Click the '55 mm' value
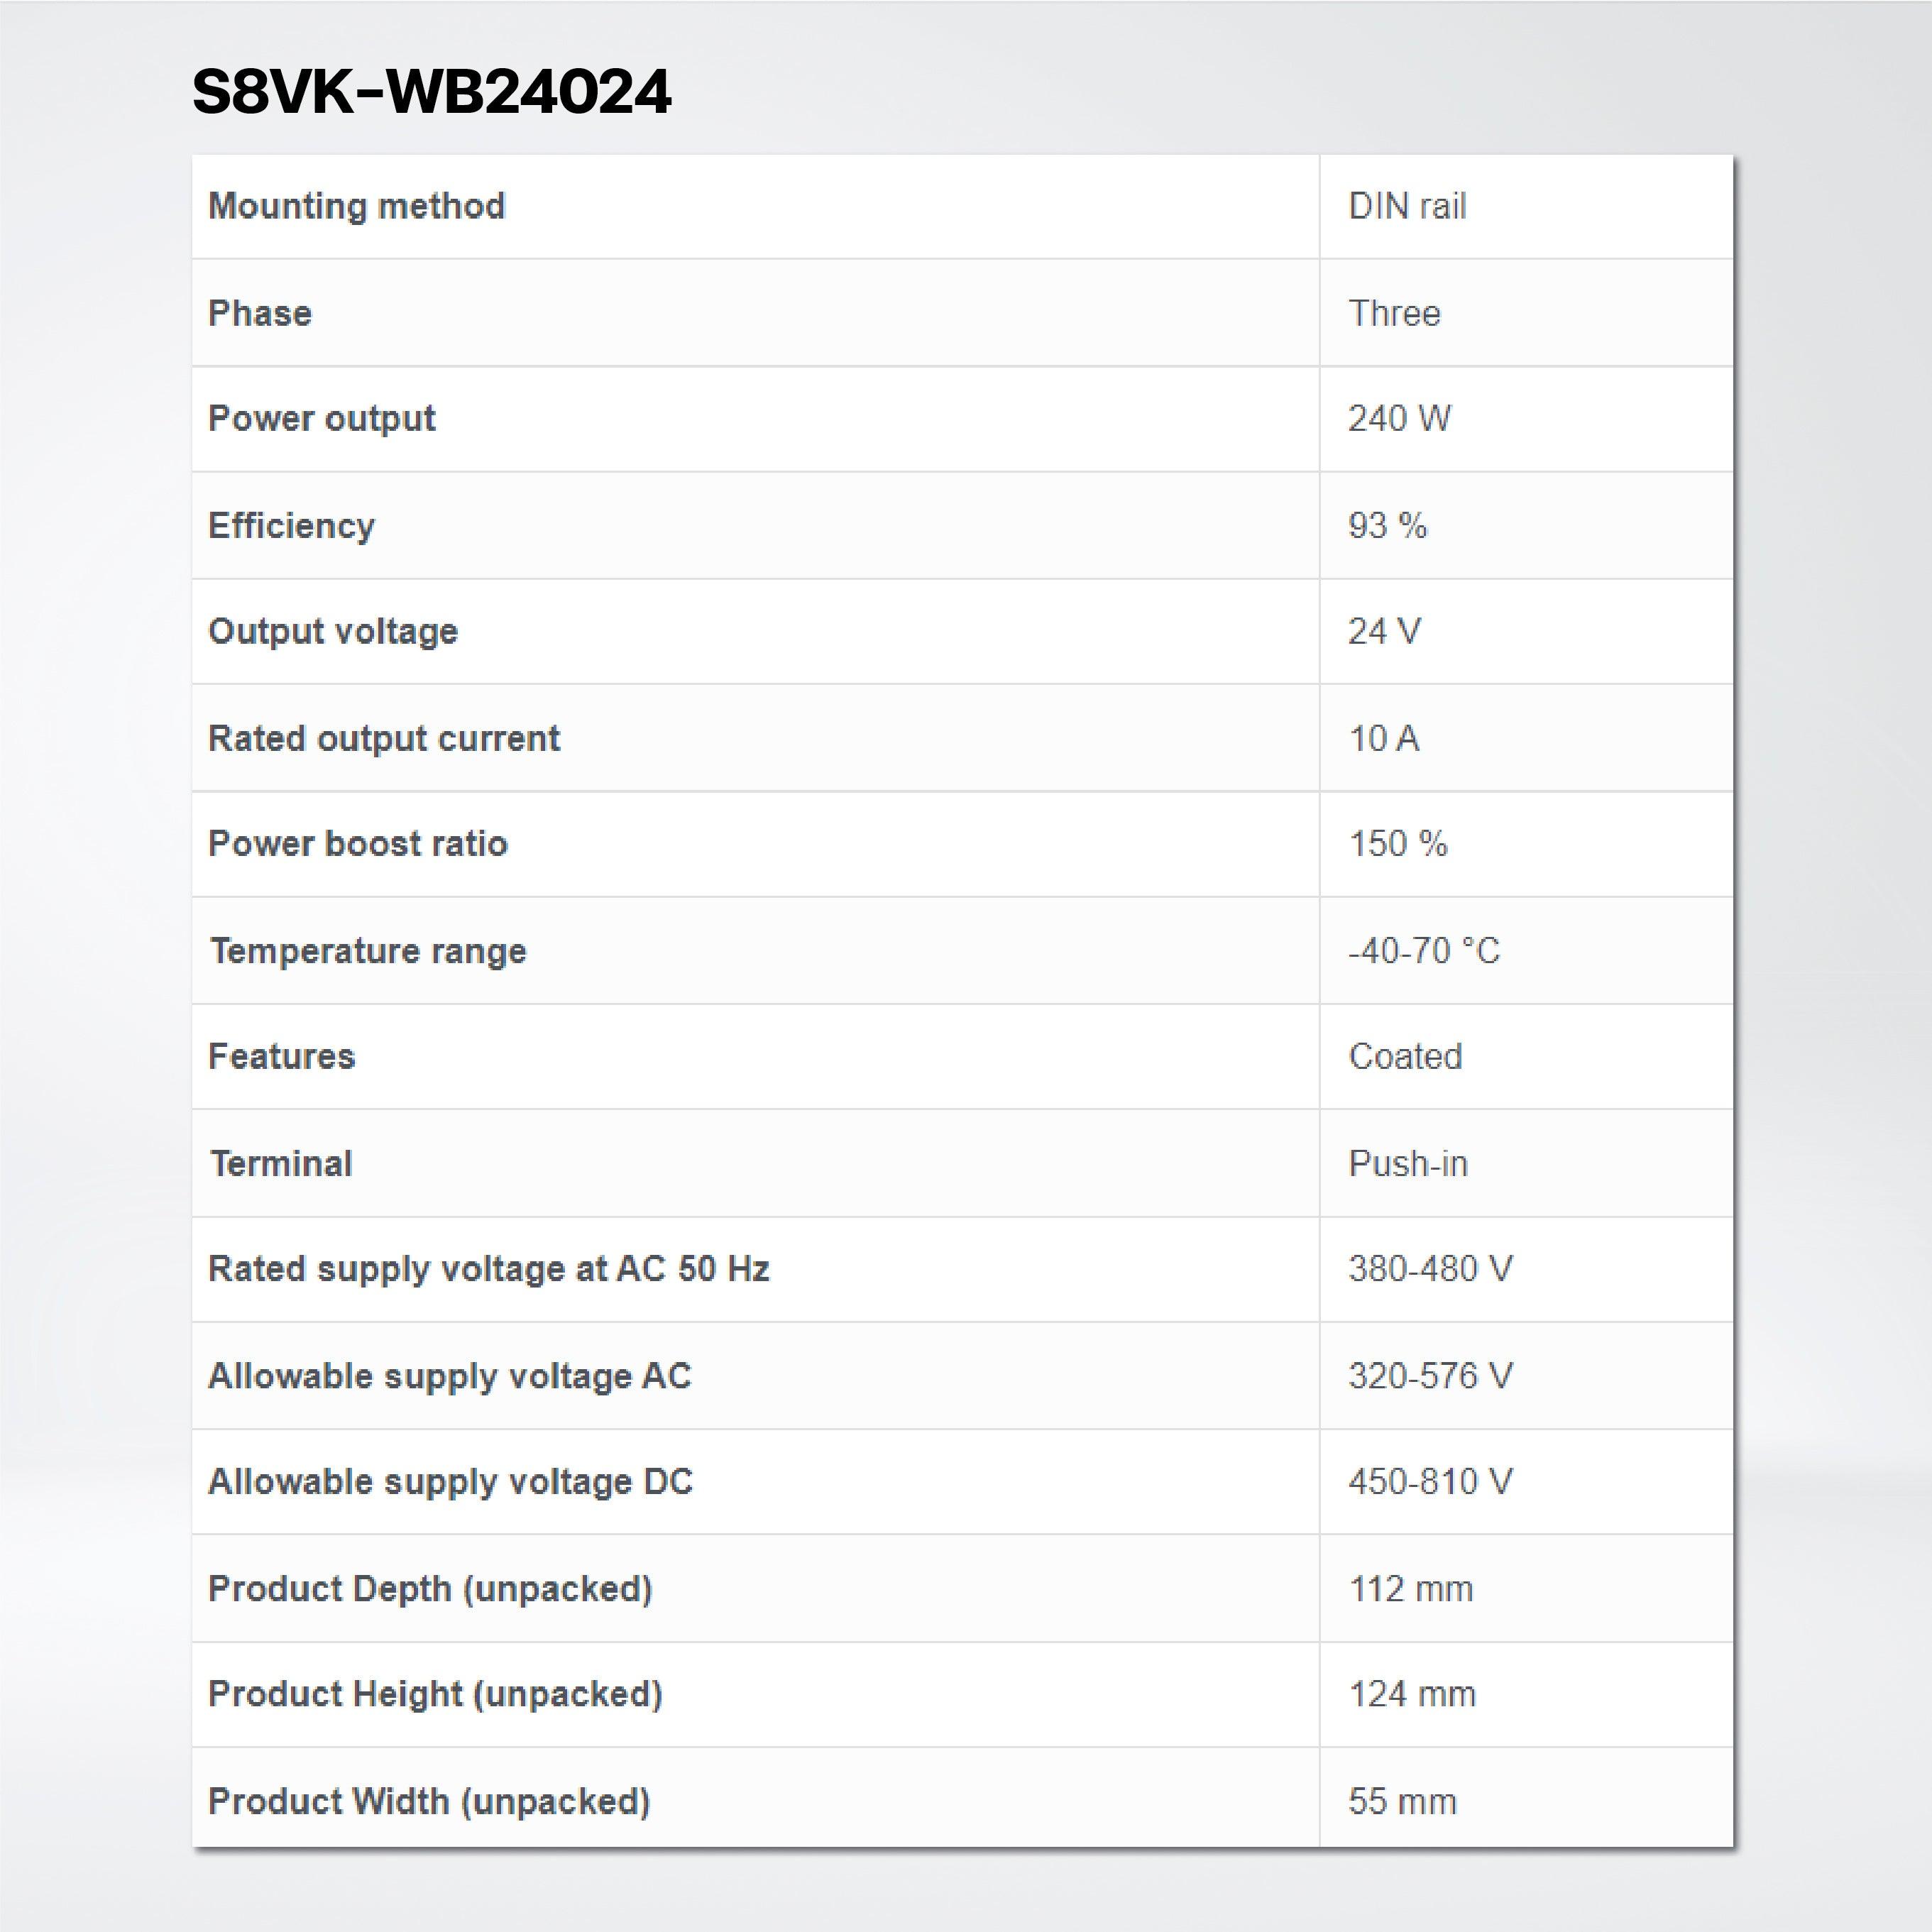 coord(1403,1801)
